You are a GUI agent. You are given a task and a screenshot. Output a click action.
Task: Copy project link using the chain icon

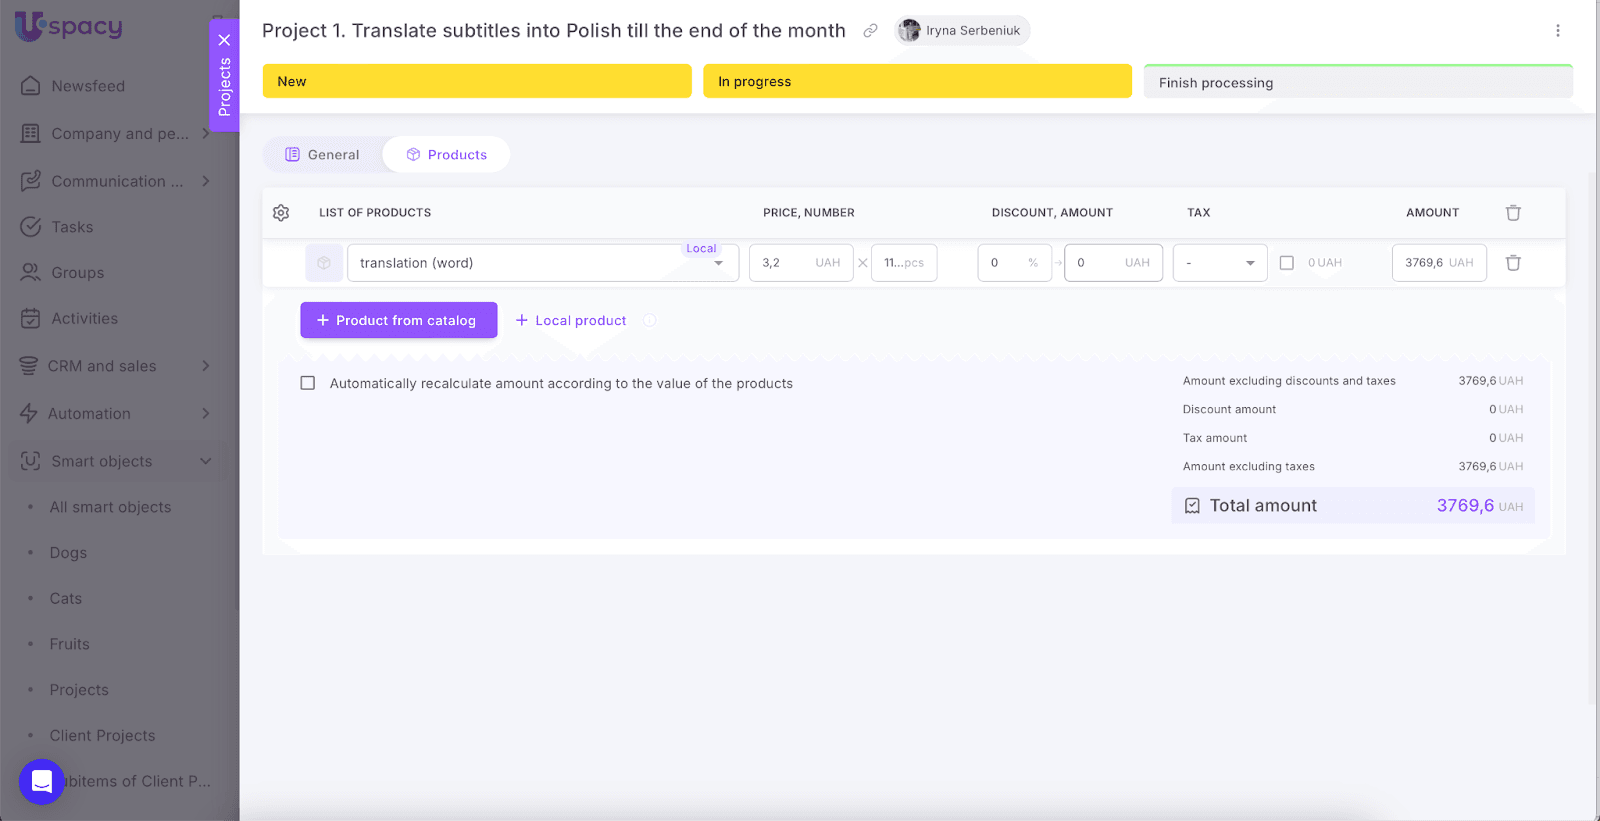[x=871, y=31]
